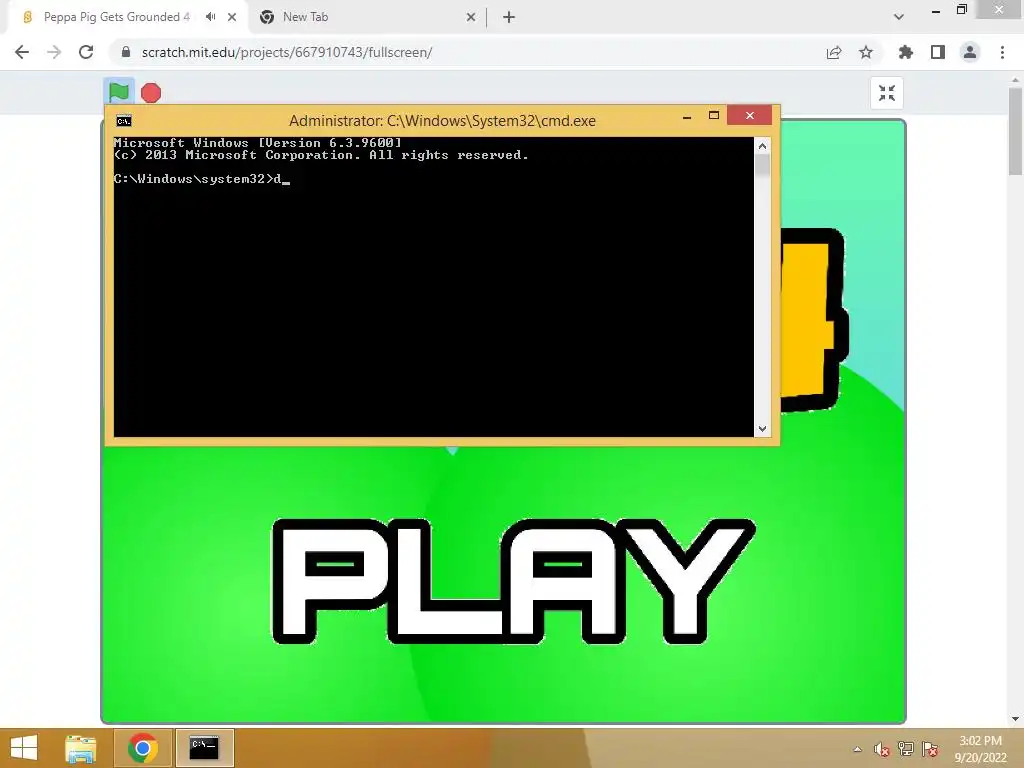The image size is (1024, 768).
Task: Open Chrome tab search chevron
Action: coord(899,17)
